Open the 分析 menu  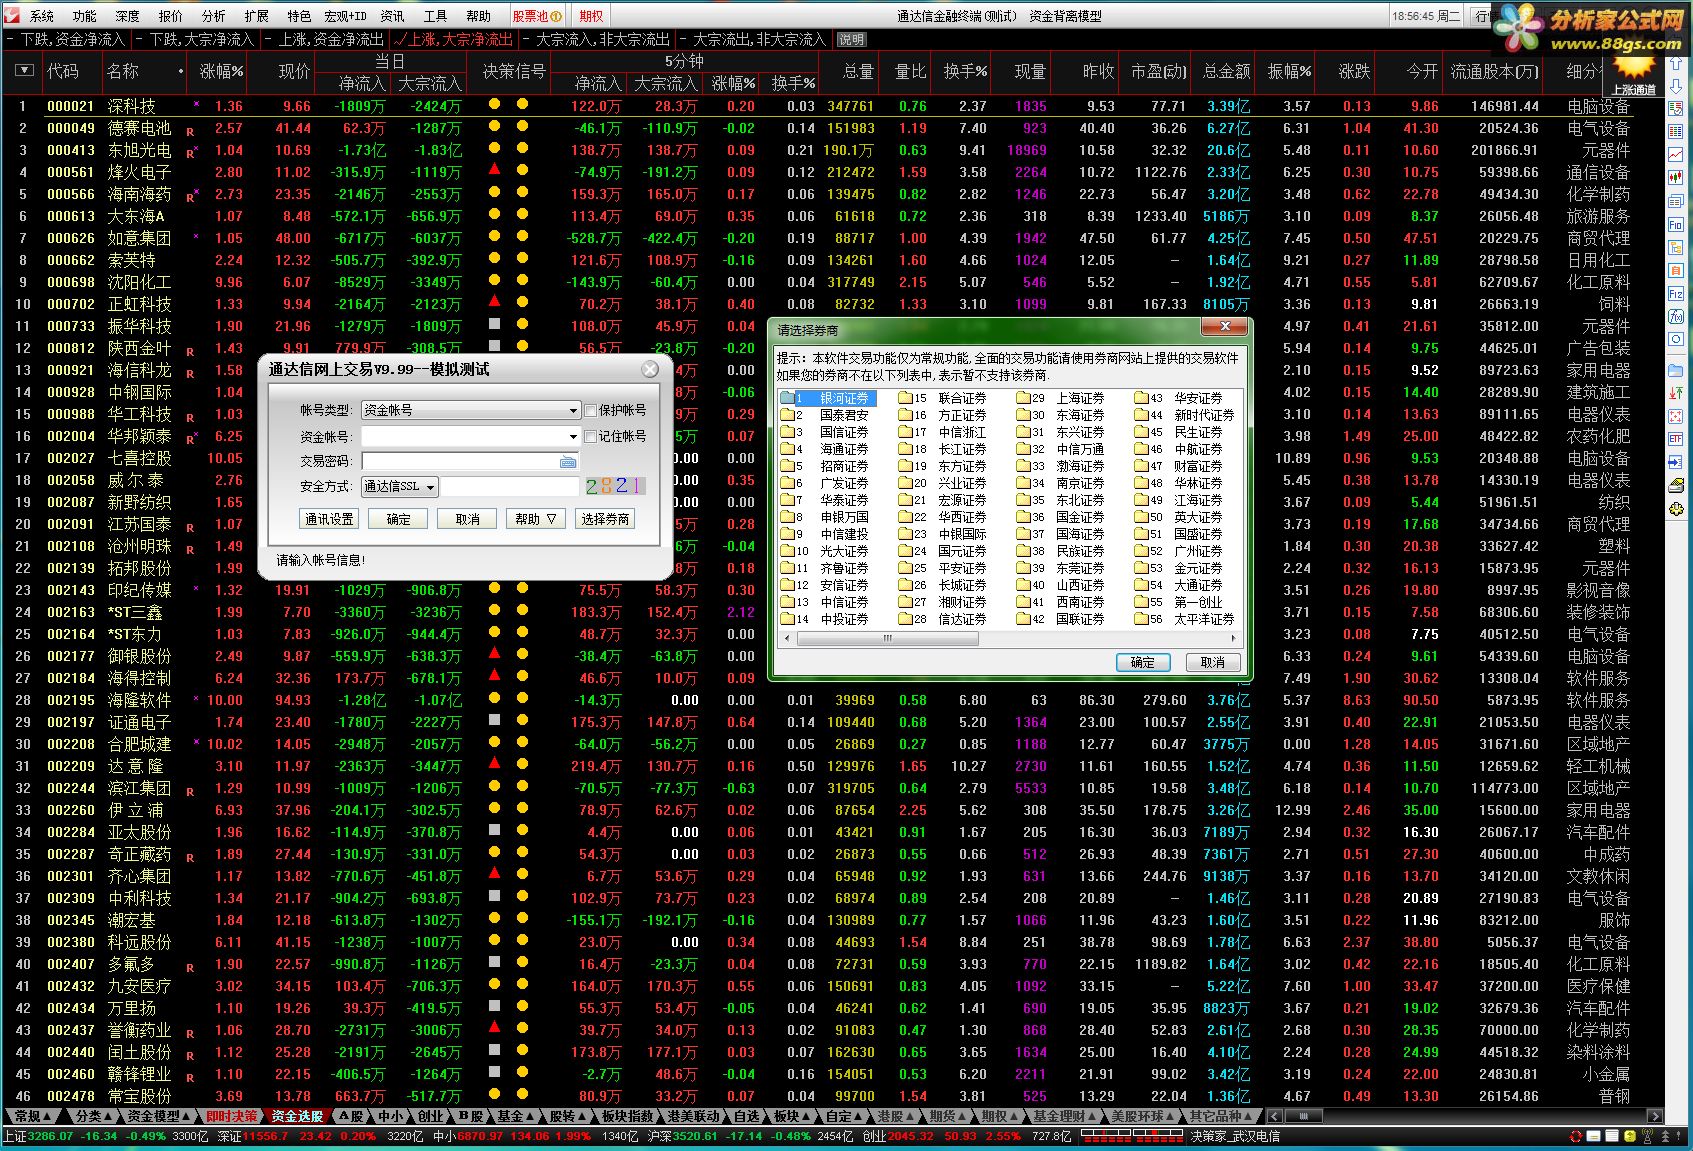click(x=213, y=16)
